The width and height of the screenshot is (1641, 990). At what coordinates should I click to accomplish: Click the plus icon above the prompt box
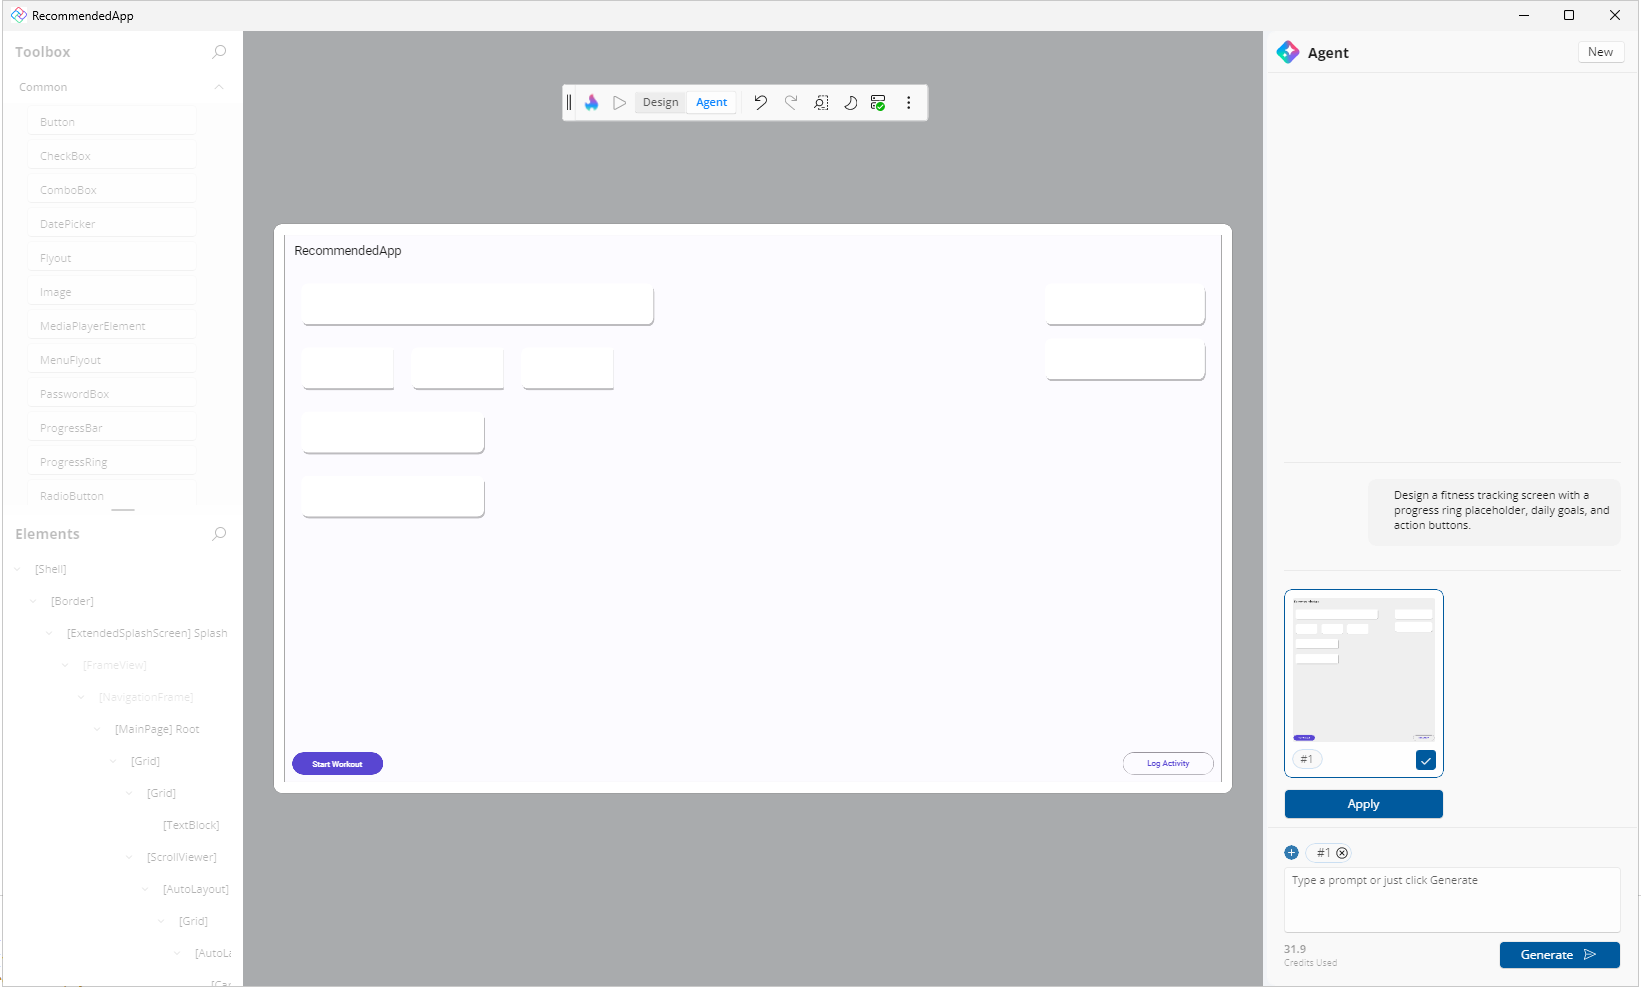point(1291,853)
